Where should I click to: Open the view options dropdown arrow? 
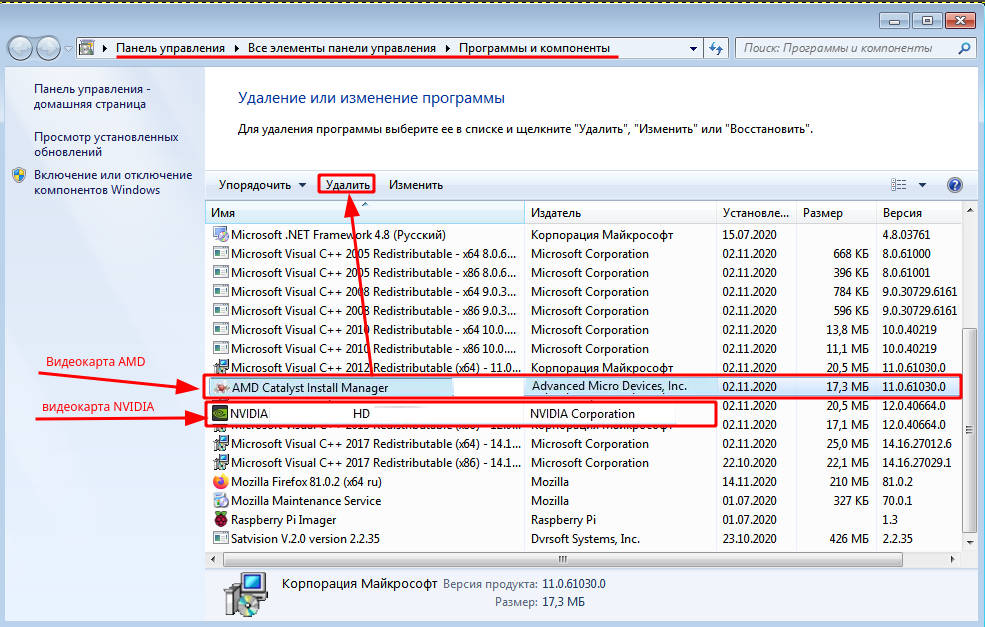pos(922,185)
